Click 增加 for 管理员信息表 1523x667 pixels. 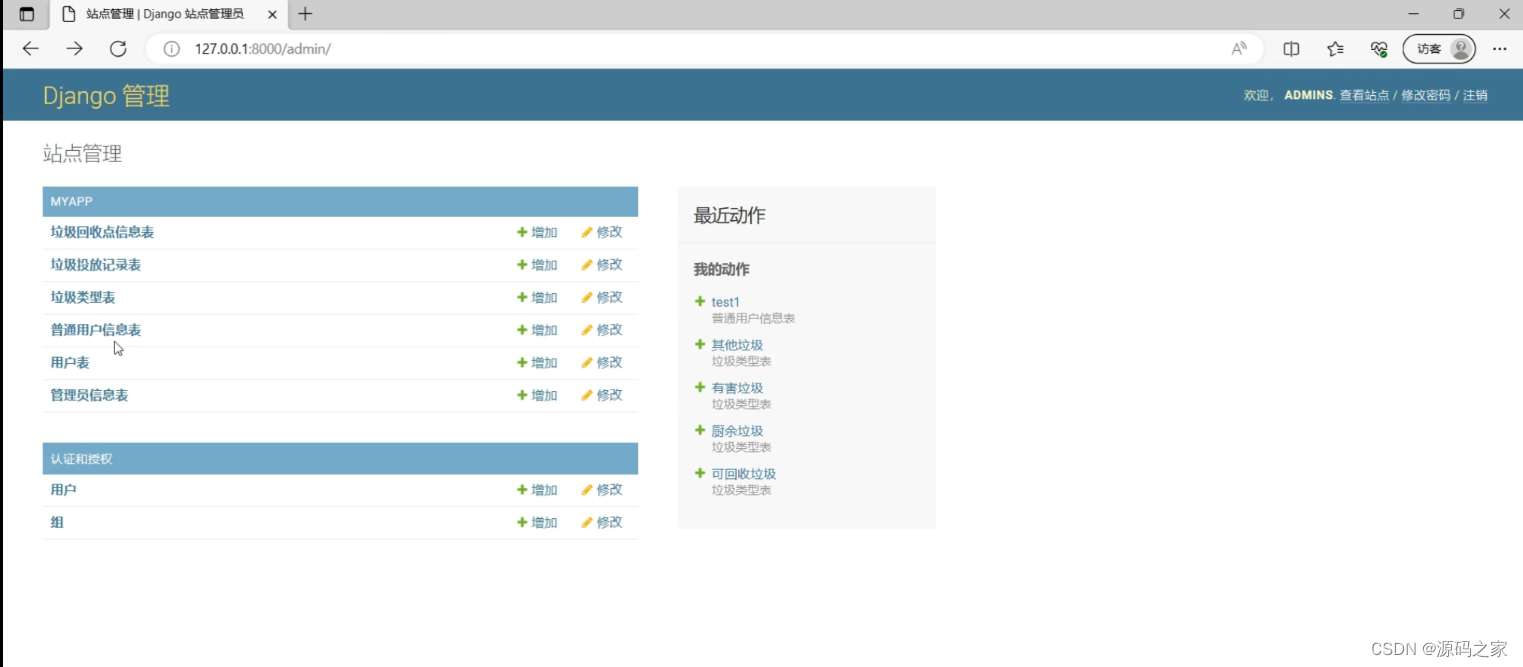(x=538, y=395)
